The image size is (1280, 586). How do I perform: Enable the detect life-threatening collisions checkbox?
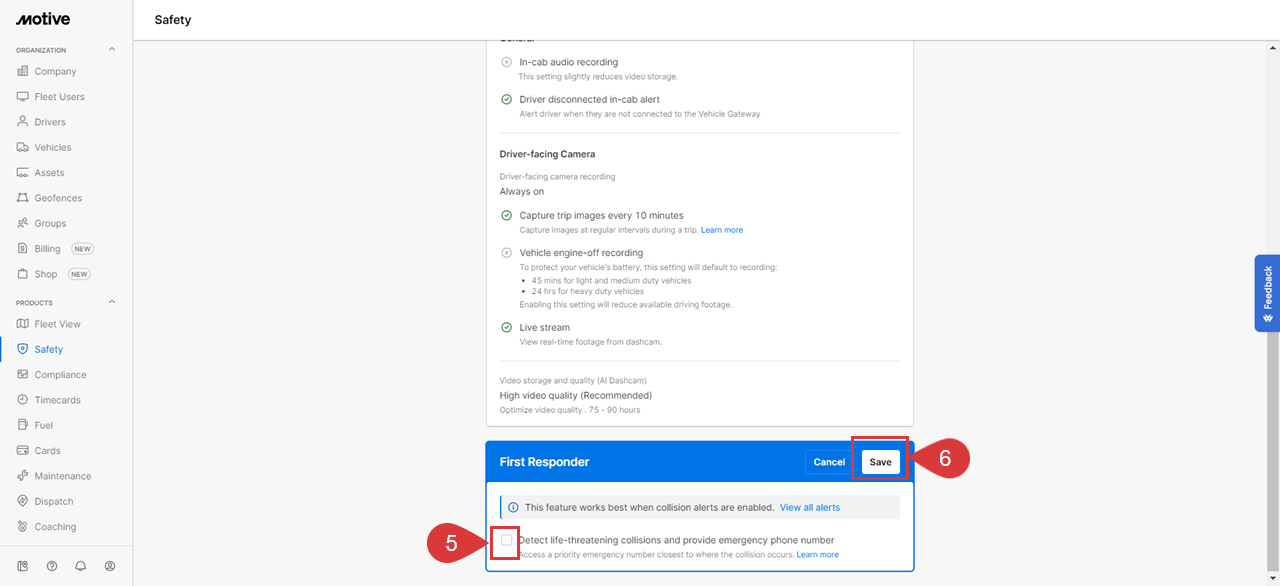point(507,540)
